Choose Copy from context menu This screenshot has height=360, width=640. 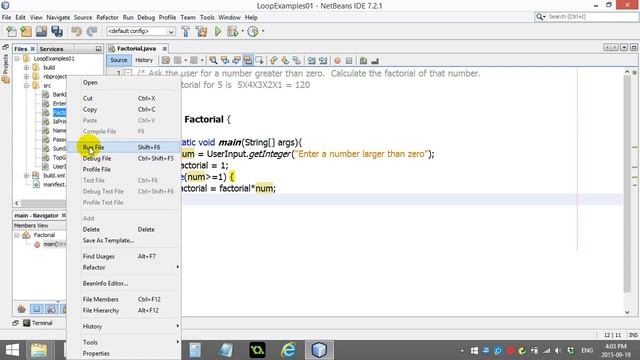pyautogui.click(x=123, y=109)
